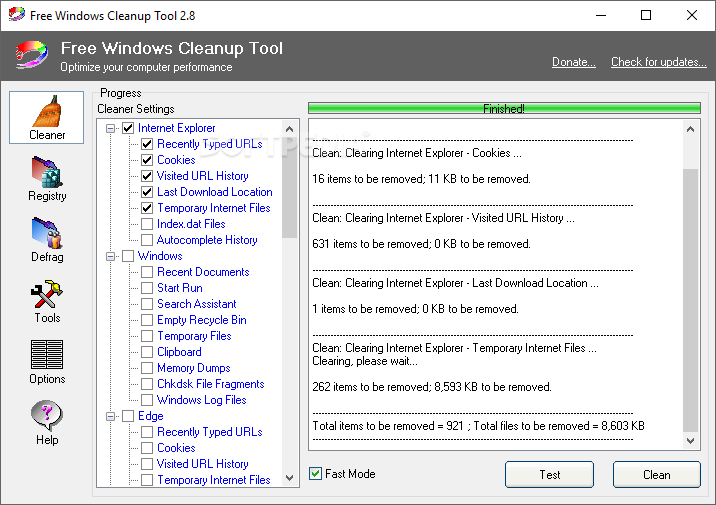Select Windows Log Files tree item
The width and height of the screenshot is (716, 505).
click(x=201, y=400)
